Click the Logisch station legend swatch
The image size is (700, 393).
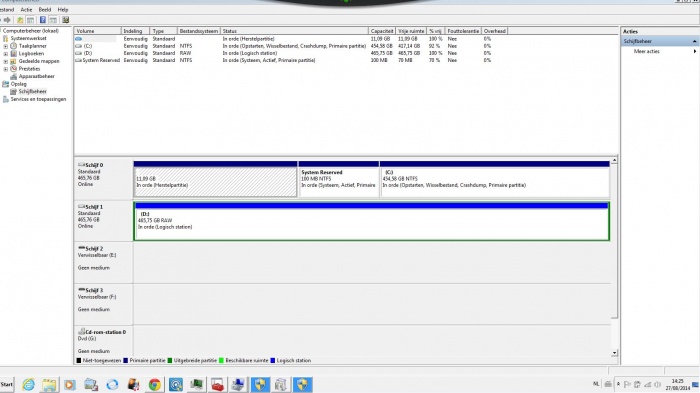coord(272,360)
